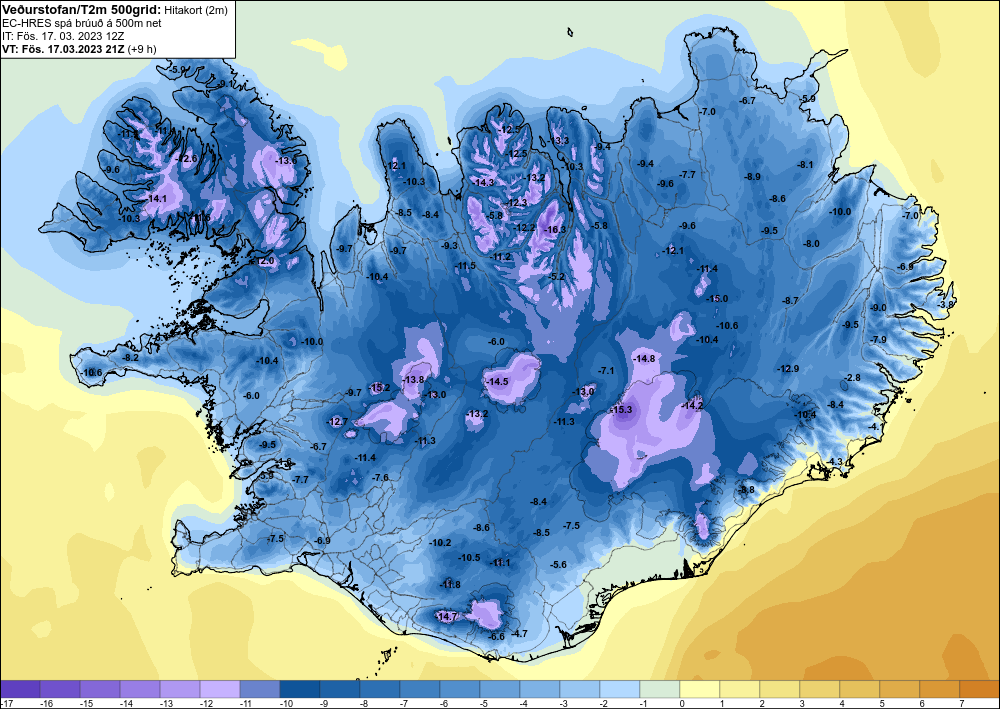Click the '-15.2' temperature value
1000x709 pixels.
click(x=379, y=388)
